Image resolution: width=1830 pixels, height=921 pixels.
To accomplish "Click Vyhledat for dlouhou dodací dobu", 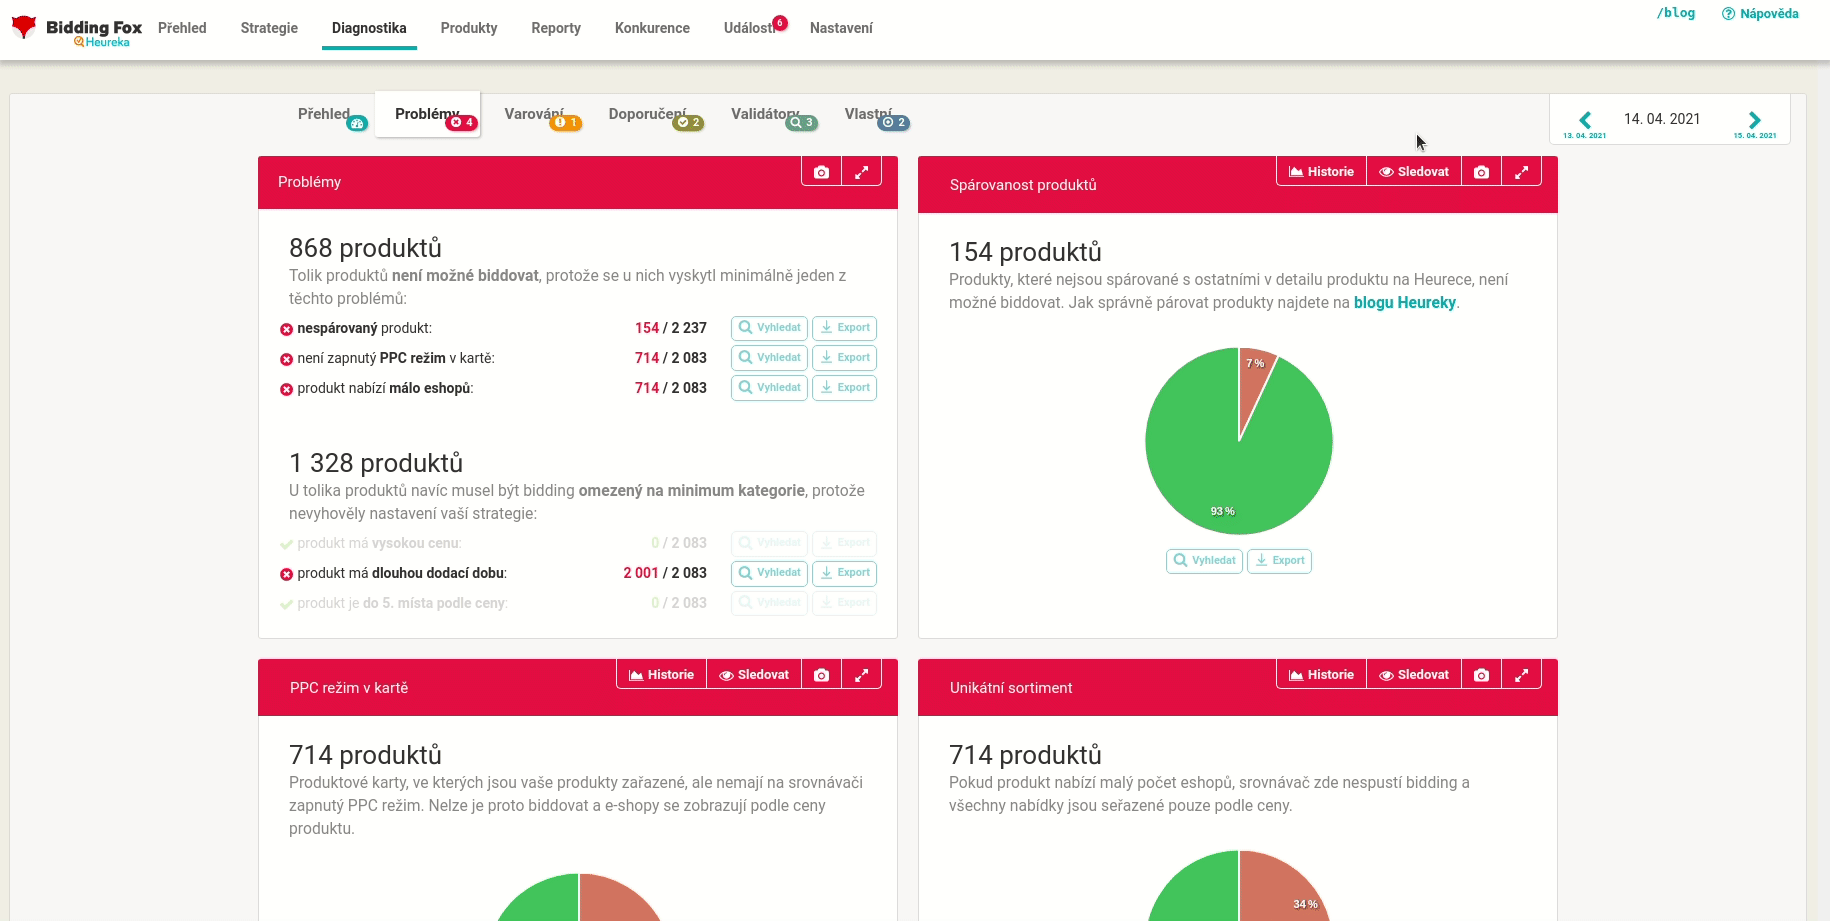I will [x=769, y=573].
